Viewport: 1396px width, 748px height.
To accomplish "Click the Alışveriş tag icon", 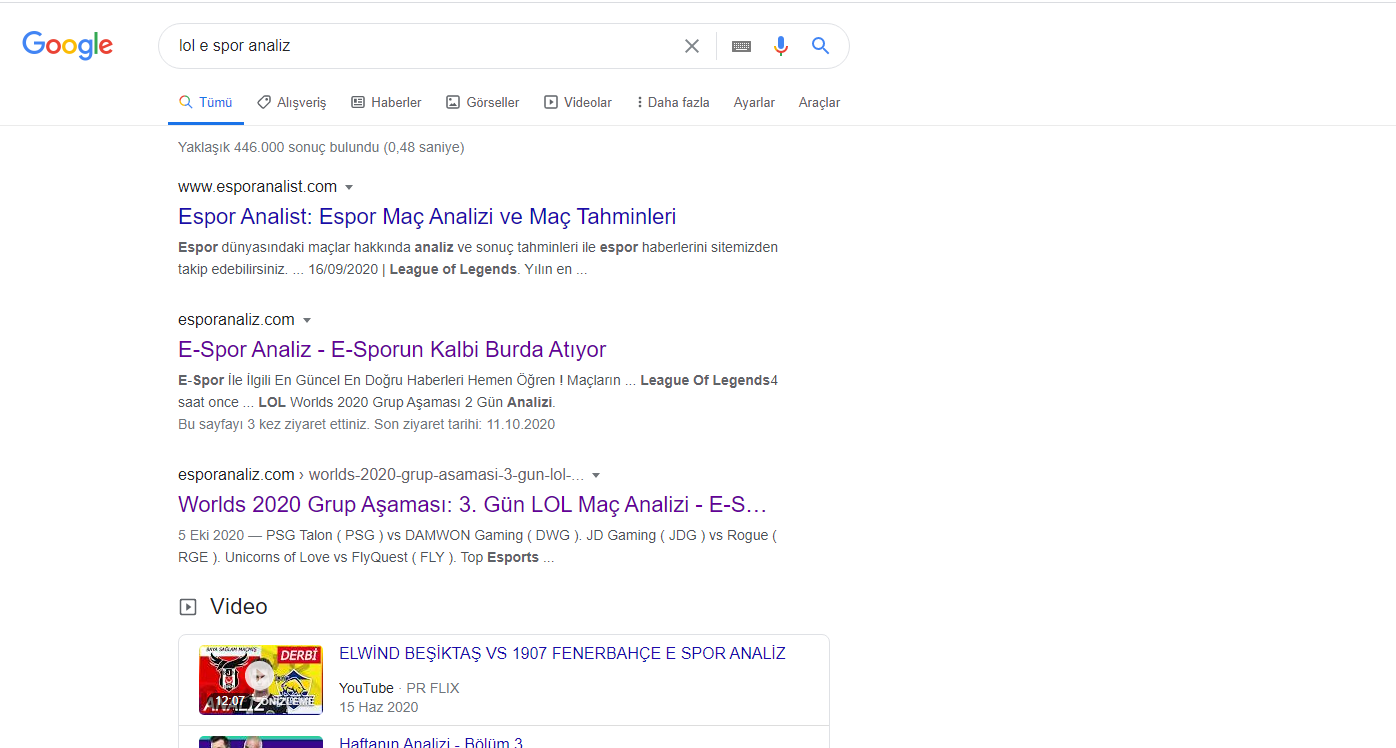I will [x=262, y=101].
